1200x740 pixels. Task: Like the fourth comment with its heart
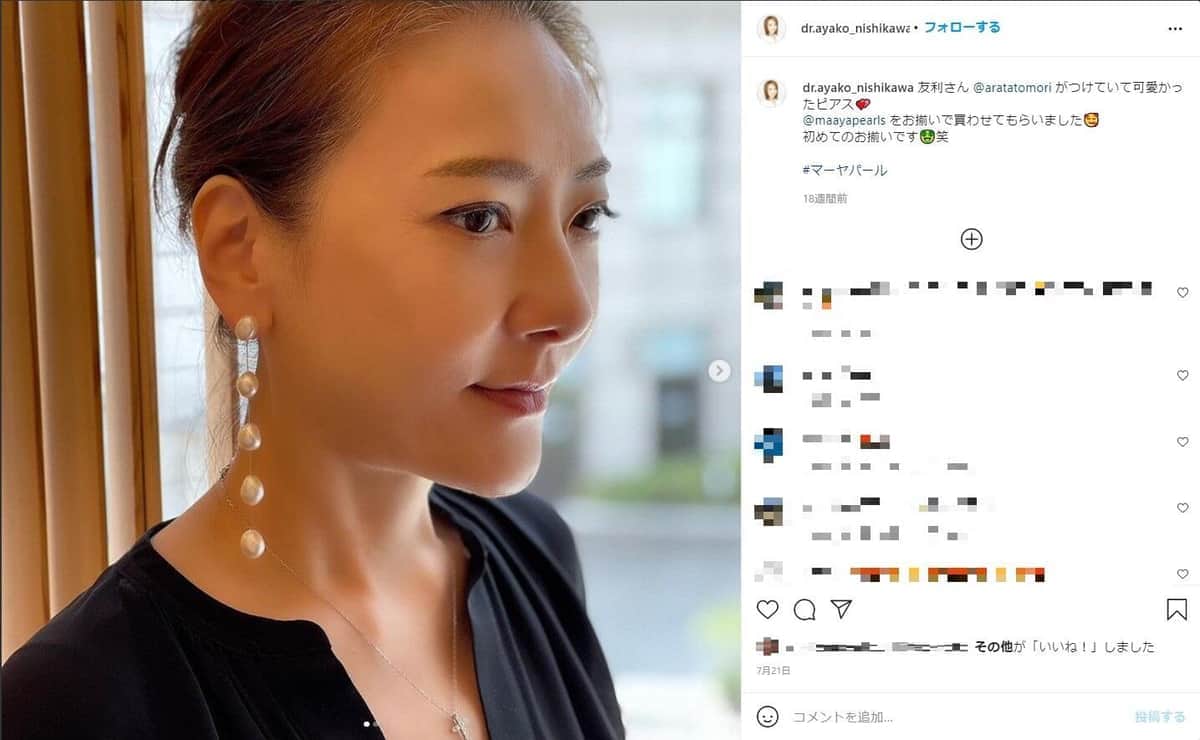pos(1182,508)
